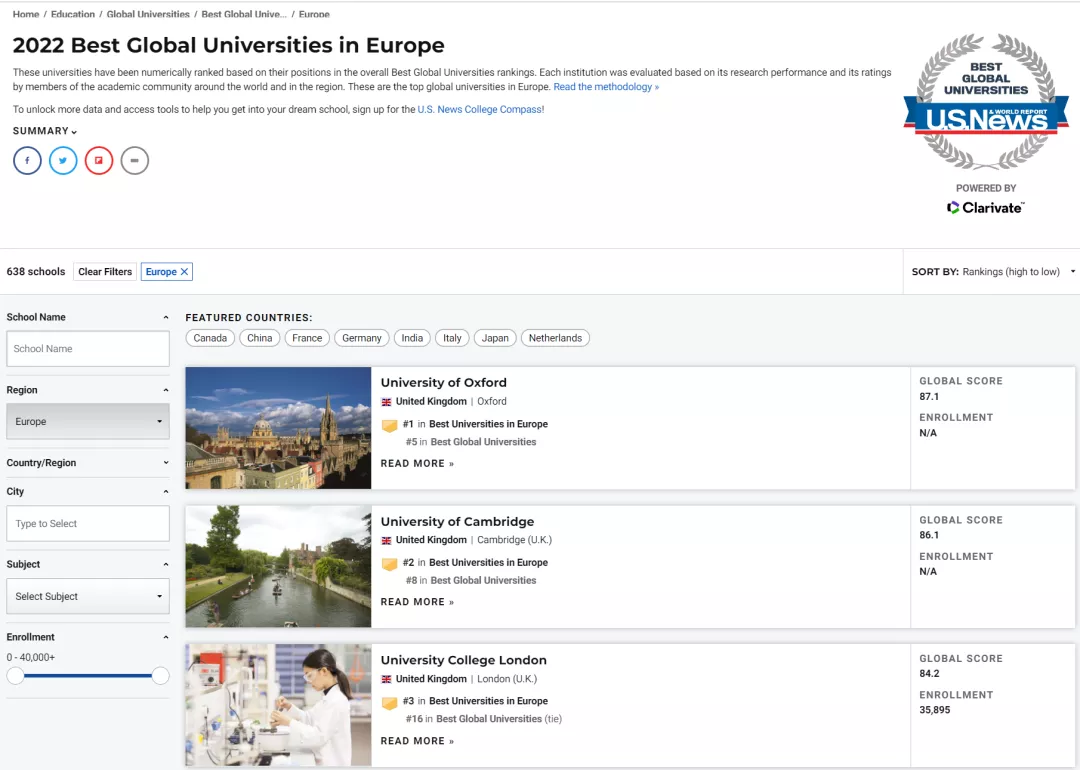Open the Cambridge river thumbnail
This screenshot has height=770, width=1080.
pos(278,566)
